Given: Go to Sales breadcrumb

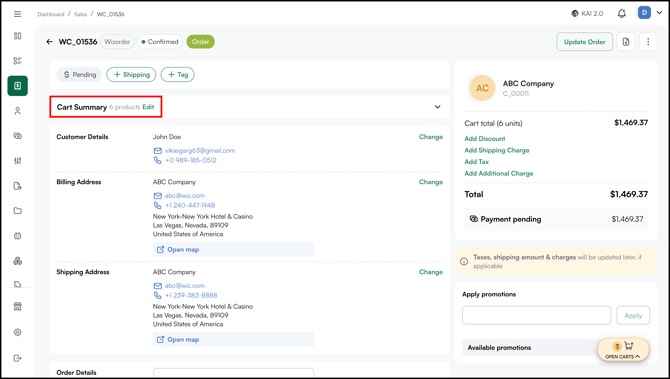Looking at the screenshot, I should tap(80, 14).
